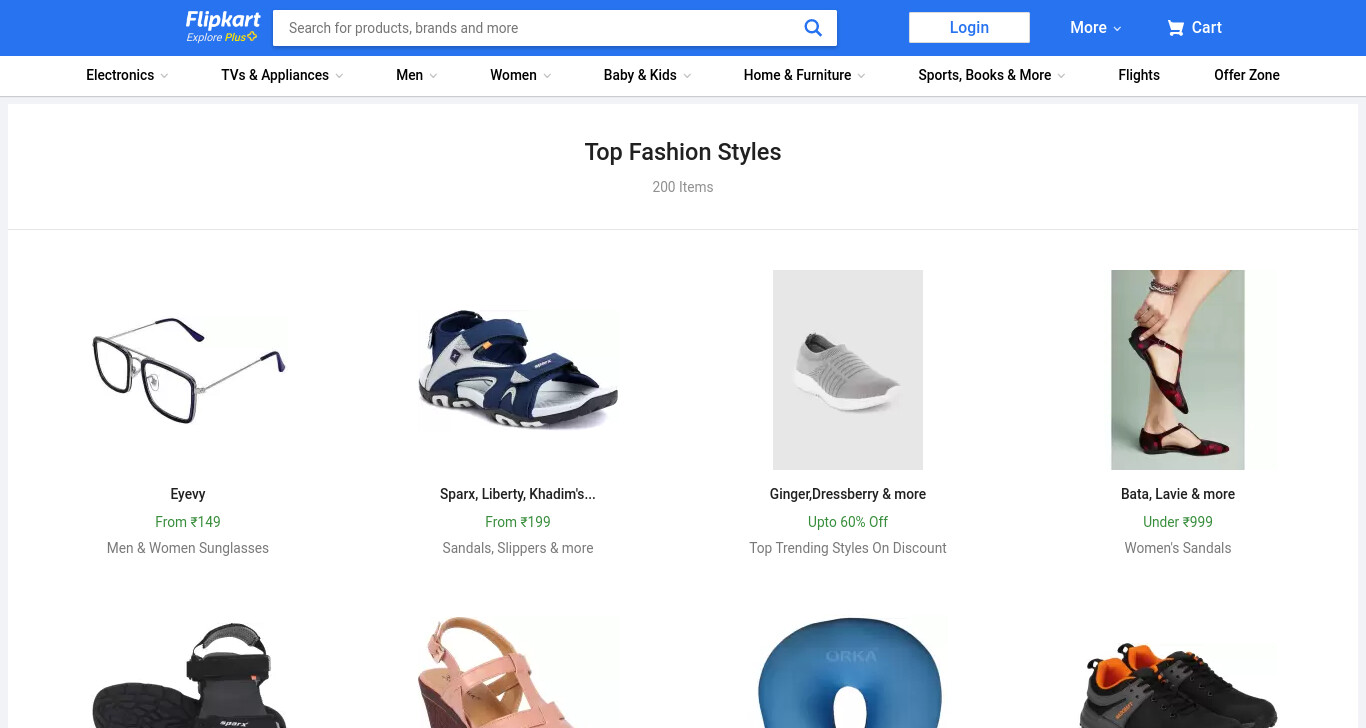1366x728 pixels.
Task: Click the 200 Items count
Action: tap(683, 187)
